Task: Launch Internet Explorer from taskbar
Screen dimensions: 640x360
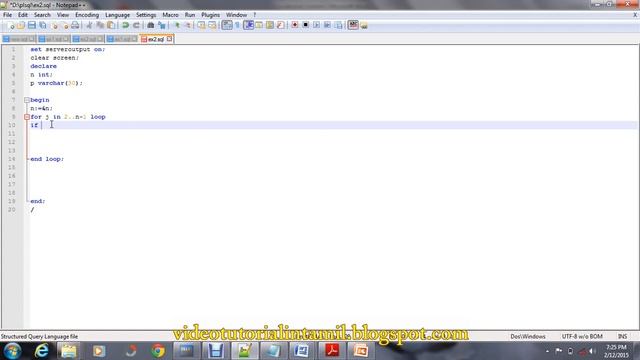Action: [x=42, y=351]
